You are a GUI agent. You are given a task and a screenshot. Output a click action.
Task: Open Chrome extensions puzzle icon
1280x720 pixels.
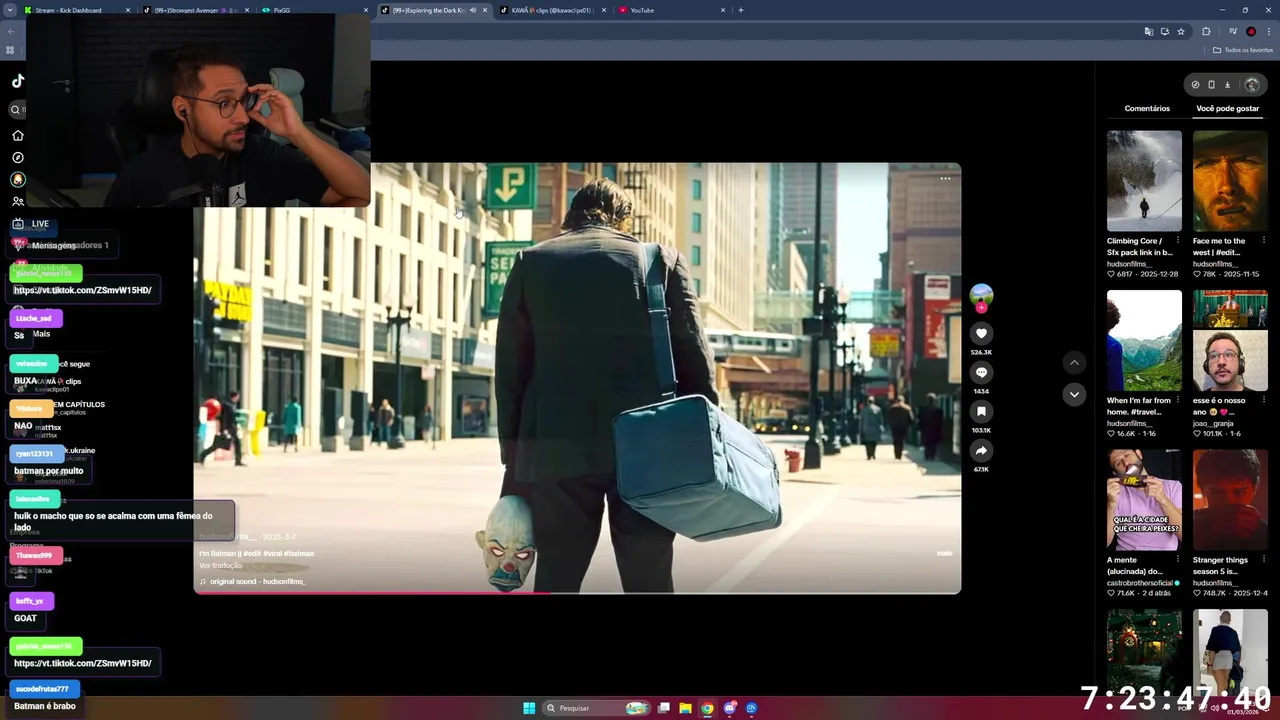(1206, 31)
